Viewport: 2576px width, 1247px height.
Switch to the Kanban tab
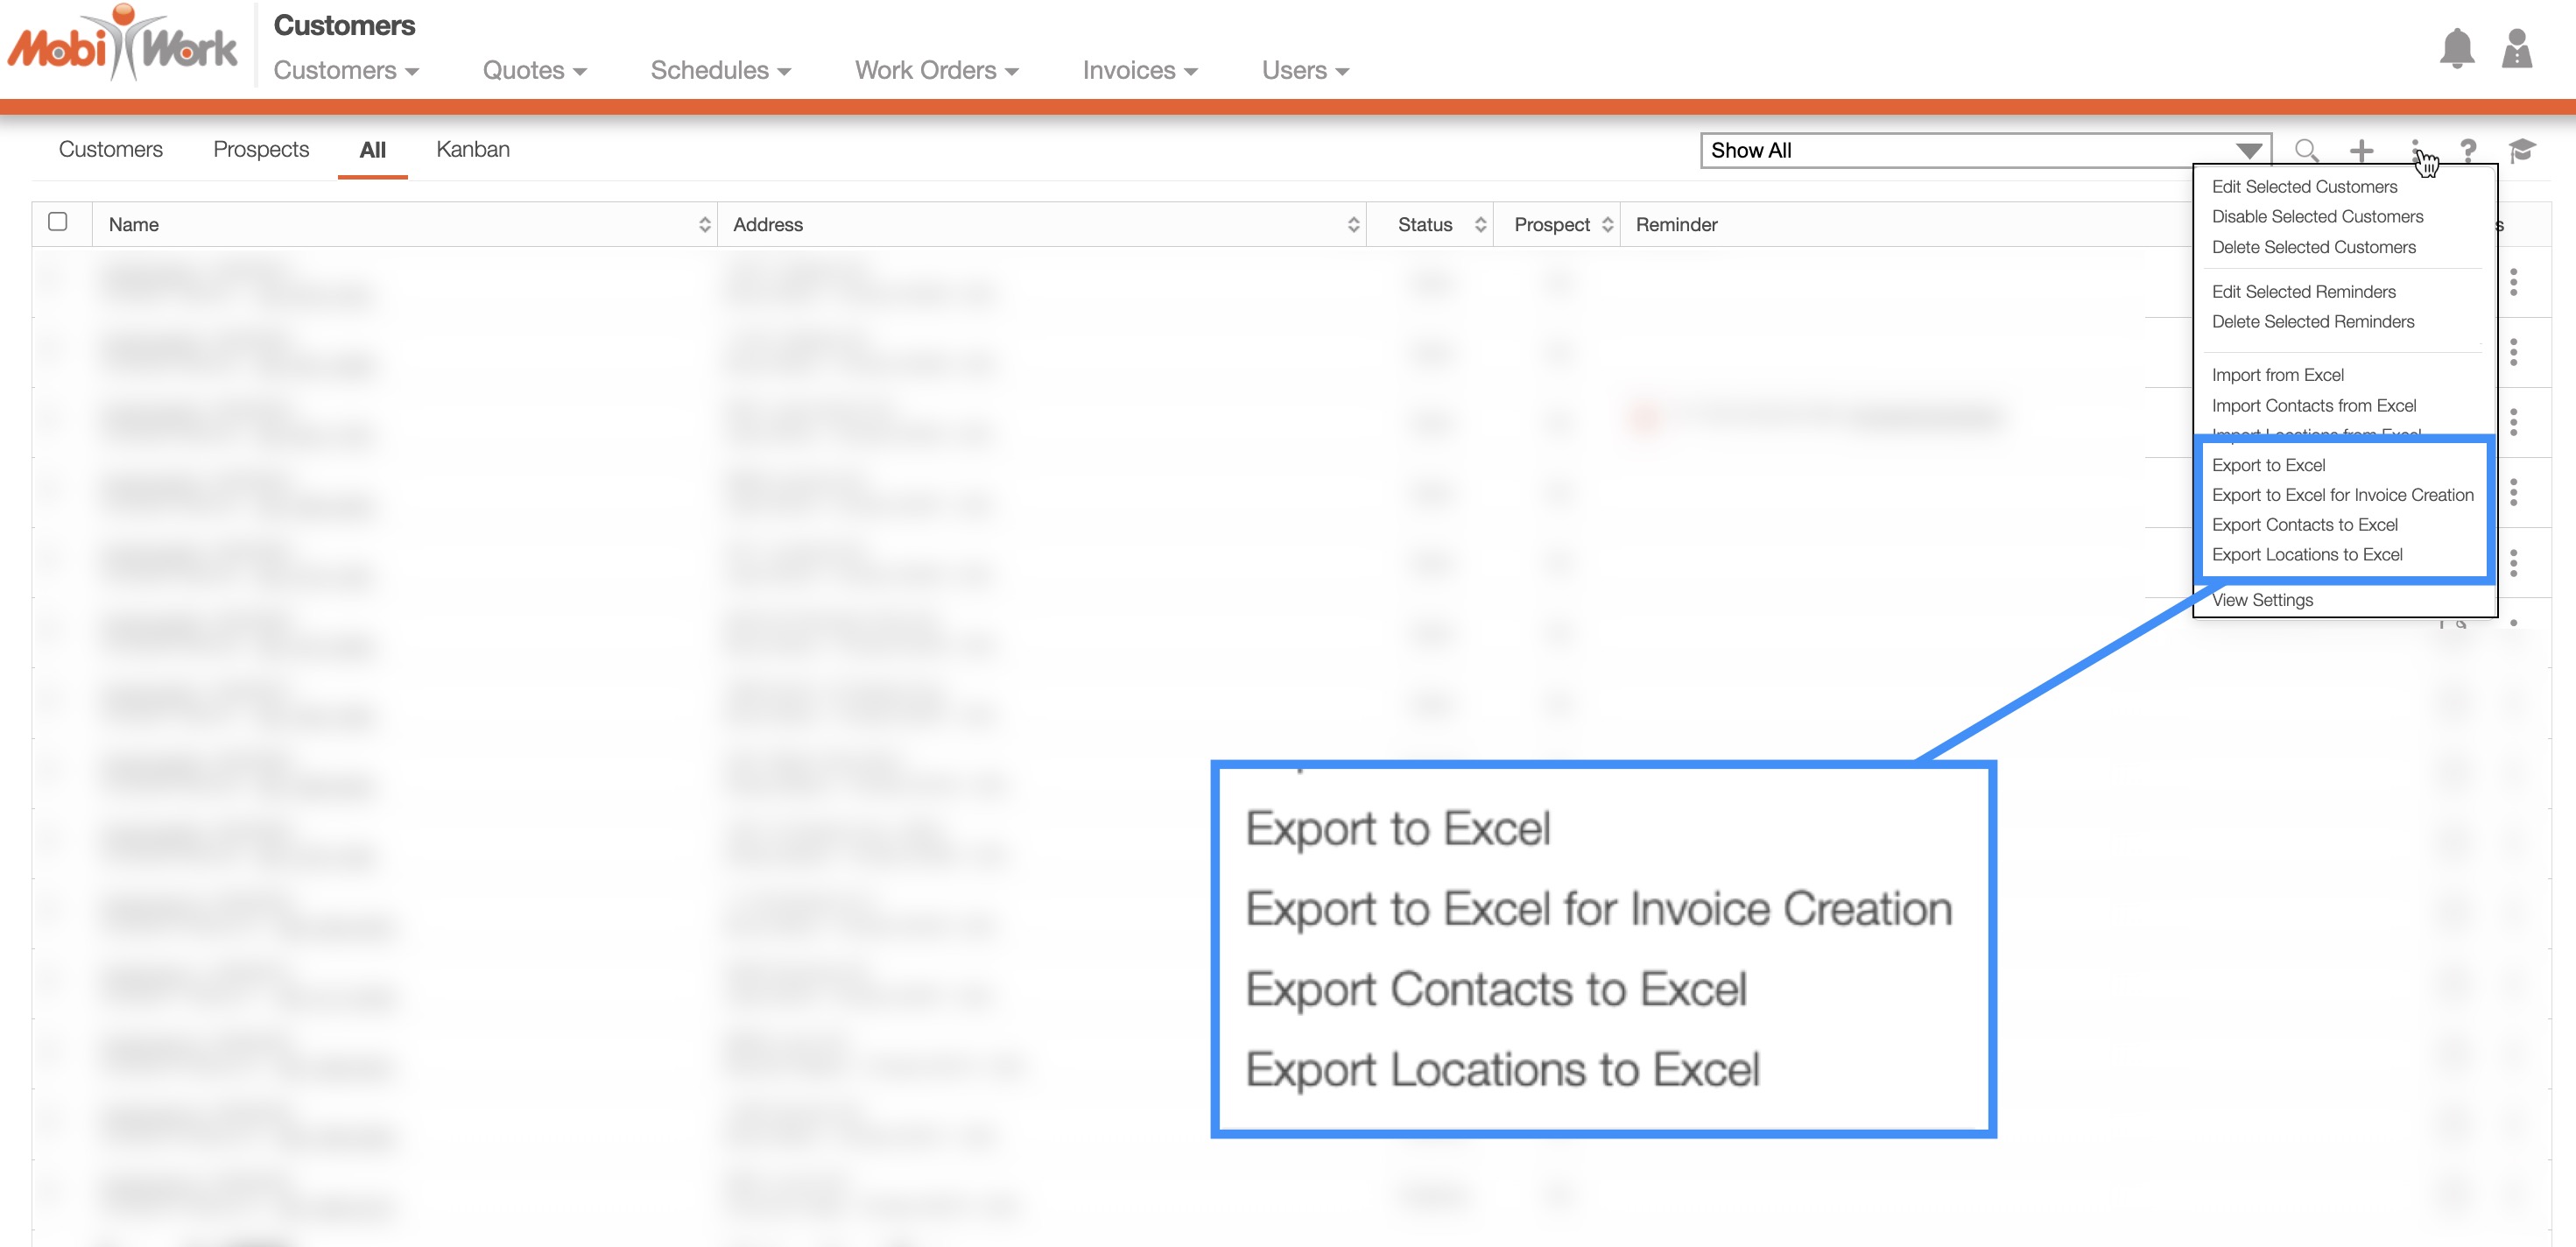472,149
